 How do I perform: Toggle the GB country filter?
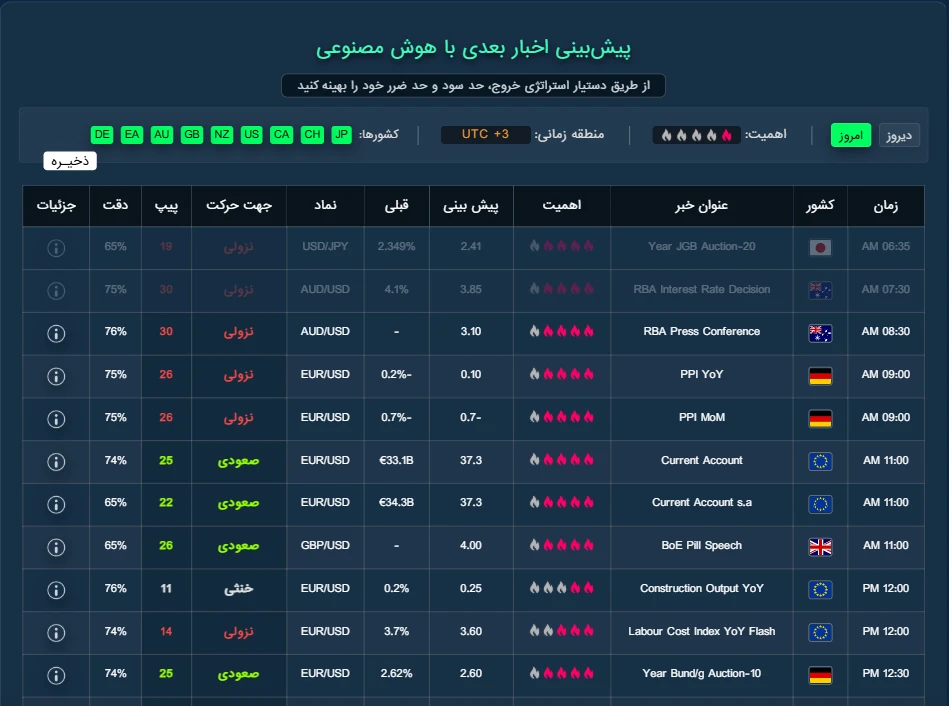192,135
